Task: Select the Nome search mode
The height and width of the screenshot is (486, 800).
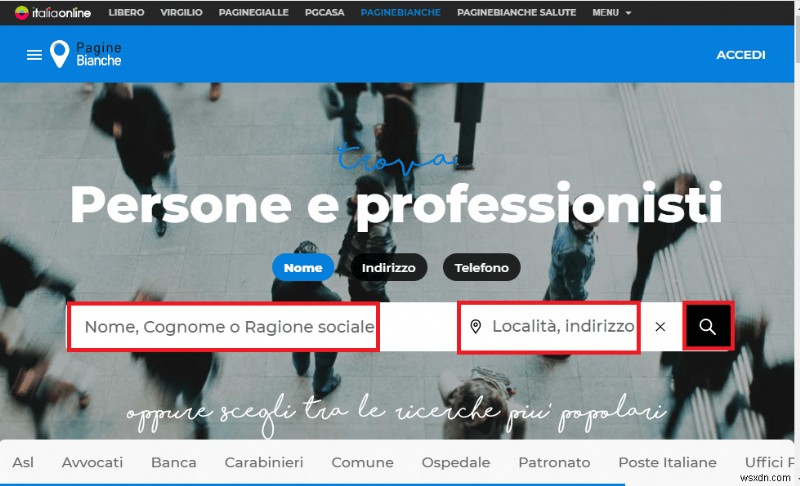Action: [x=303, y=267]
